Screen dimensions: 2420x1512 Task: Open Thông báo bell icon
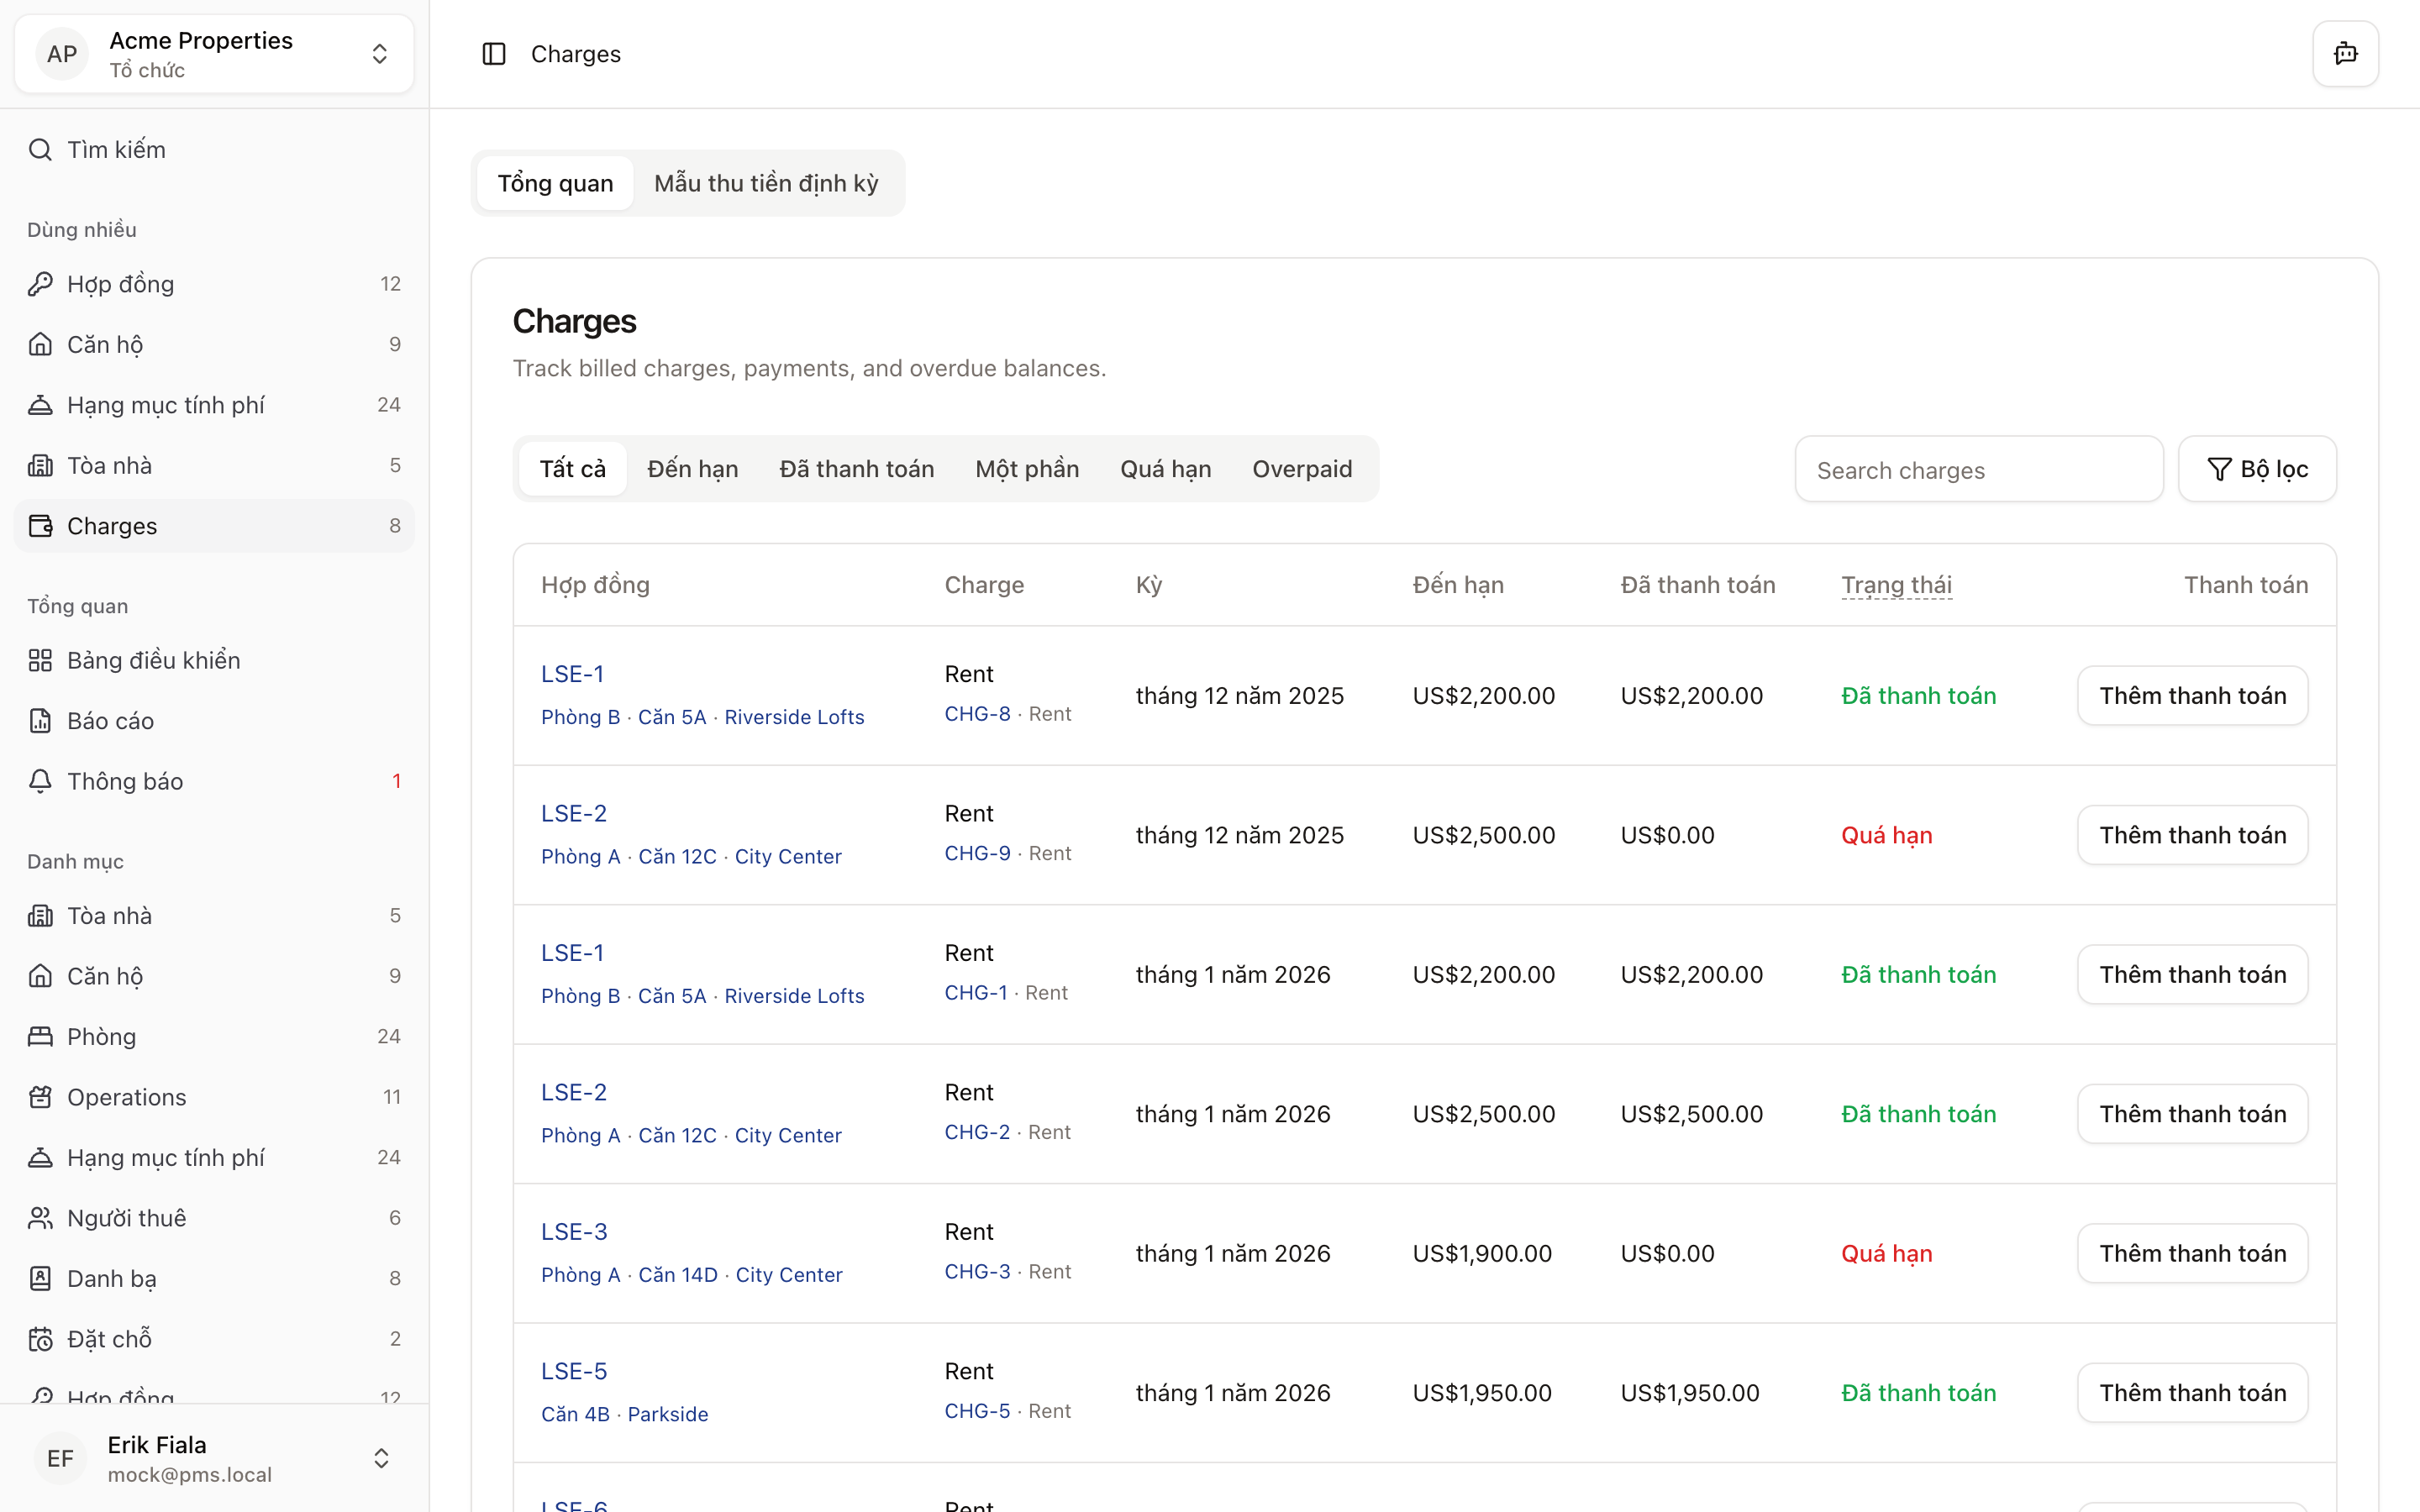point(40,781)
